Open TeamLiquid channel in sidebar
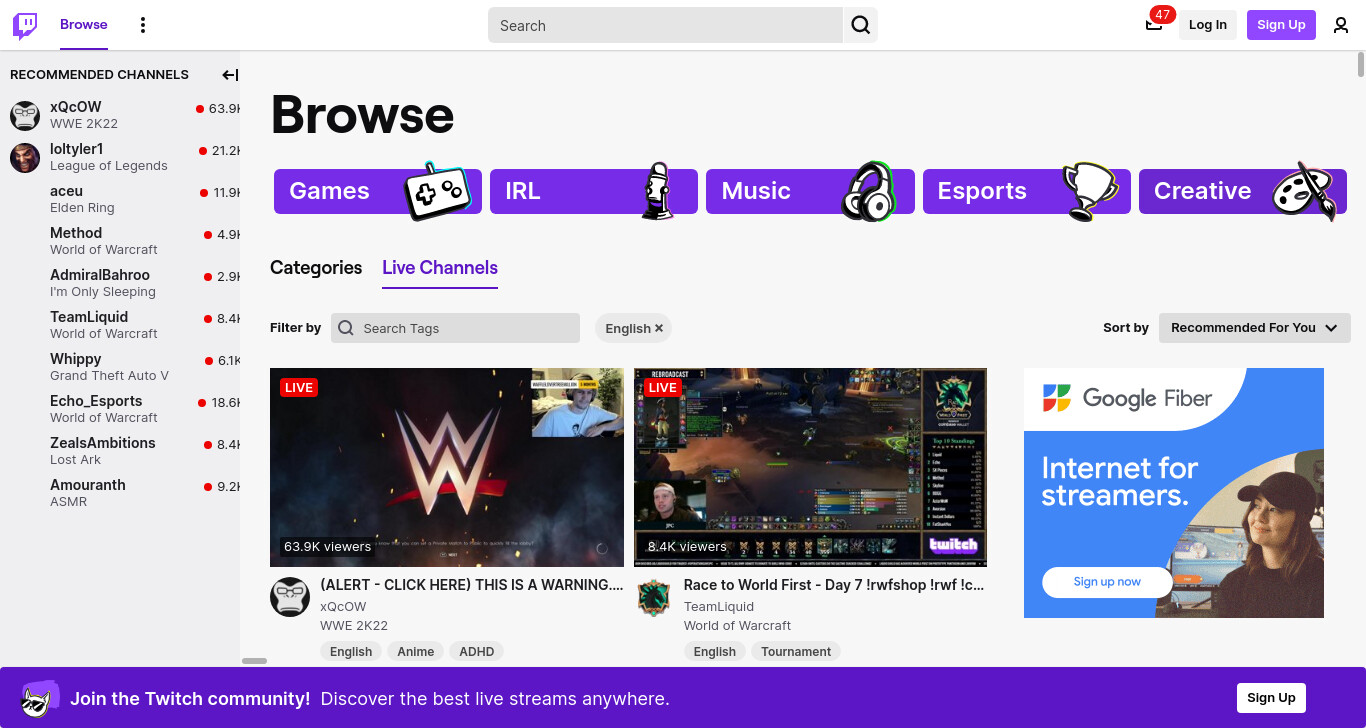Screen dimensions: 1366x728 point(120,325)
